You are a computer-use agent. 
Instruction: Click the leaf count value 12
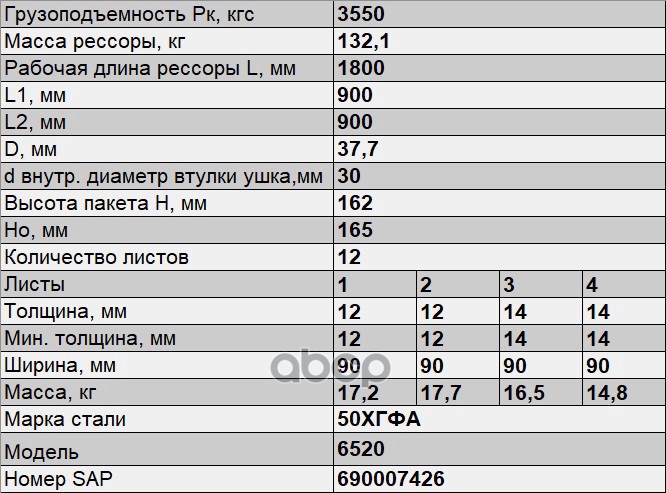point(349,257)
